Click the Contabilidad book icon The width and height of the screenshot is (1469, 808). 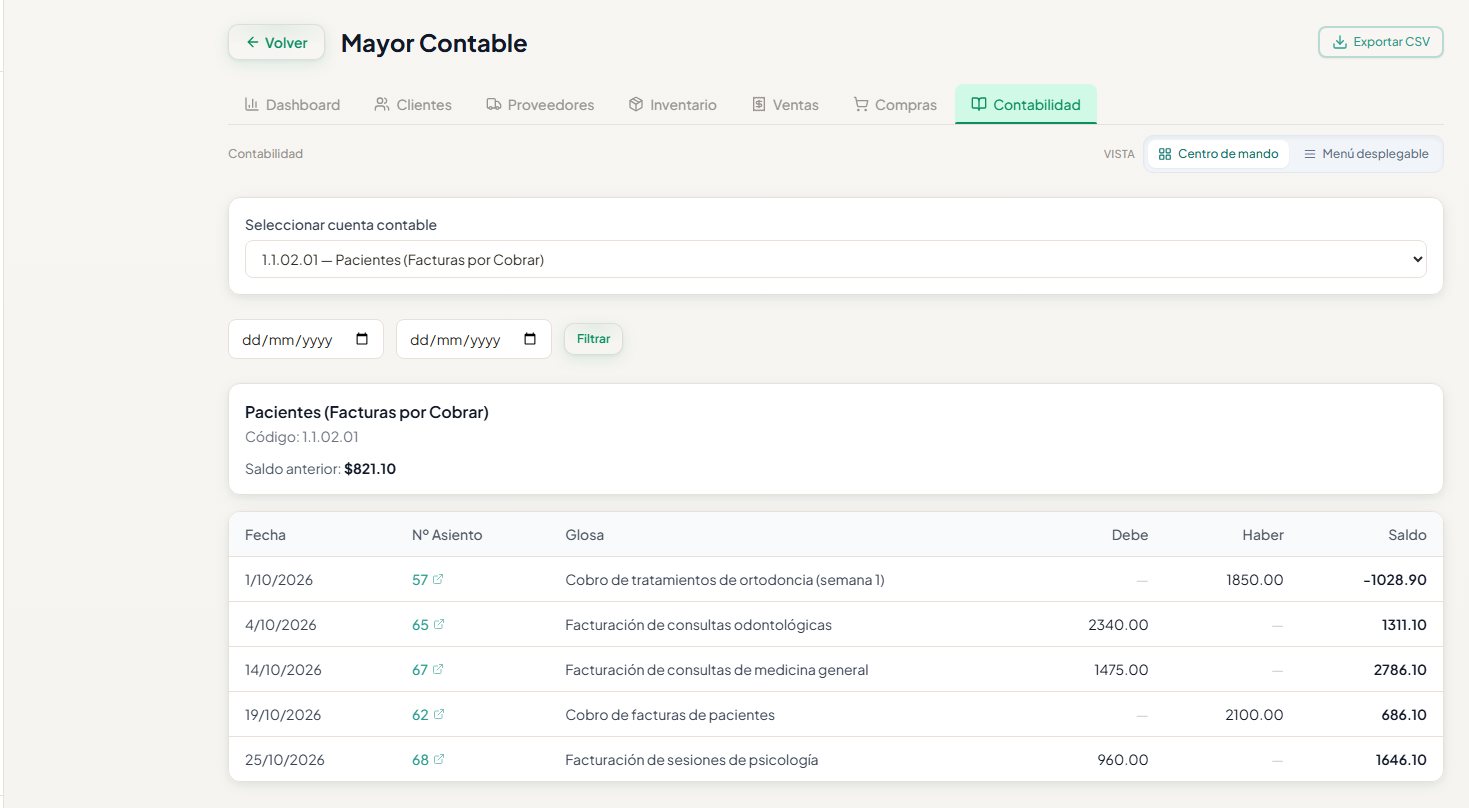point(979,104)
